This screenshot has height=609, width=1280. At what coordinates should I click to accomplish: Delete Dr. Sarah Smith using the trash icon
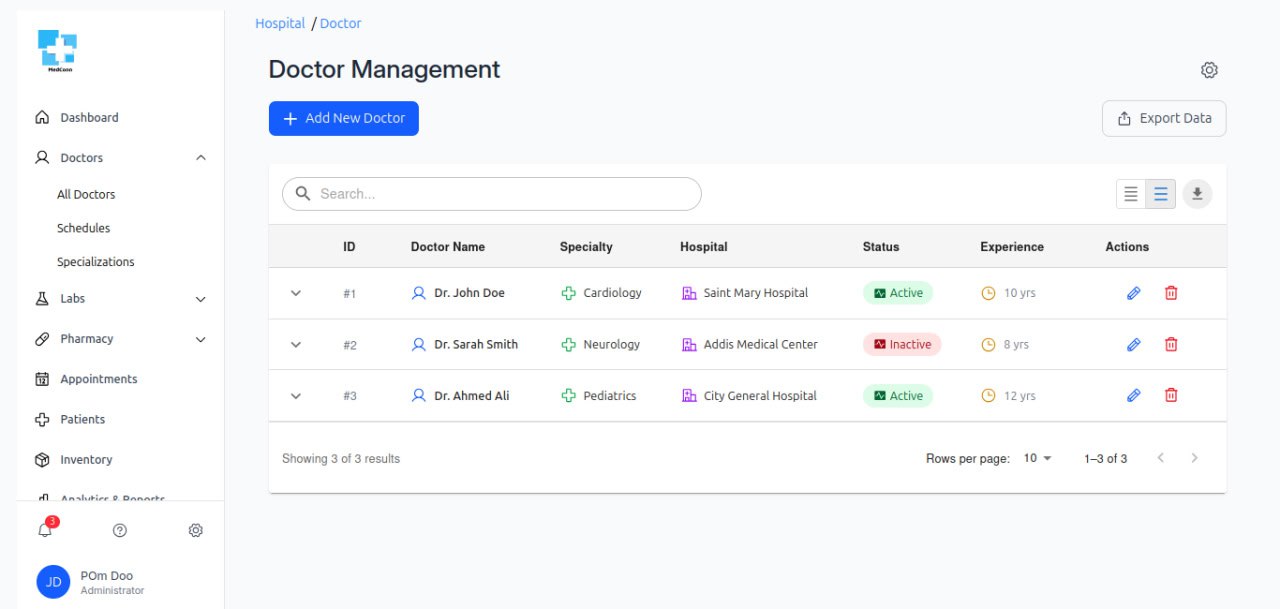[1171, 344]
